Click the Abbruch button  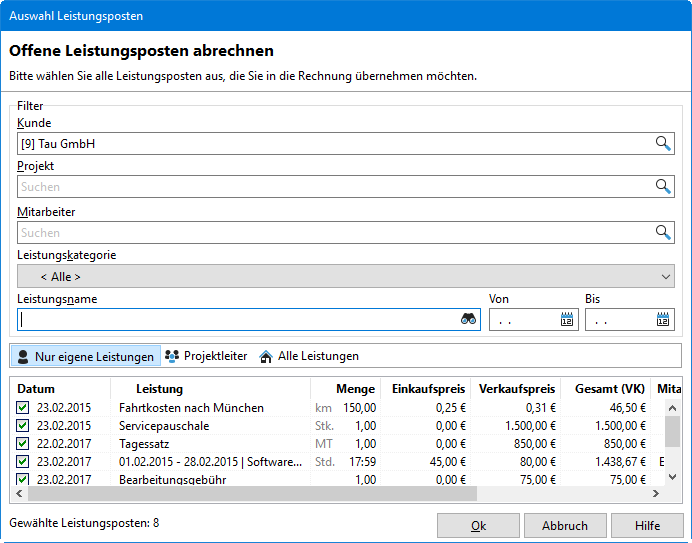pyautogui.click(x=564, y=526)
